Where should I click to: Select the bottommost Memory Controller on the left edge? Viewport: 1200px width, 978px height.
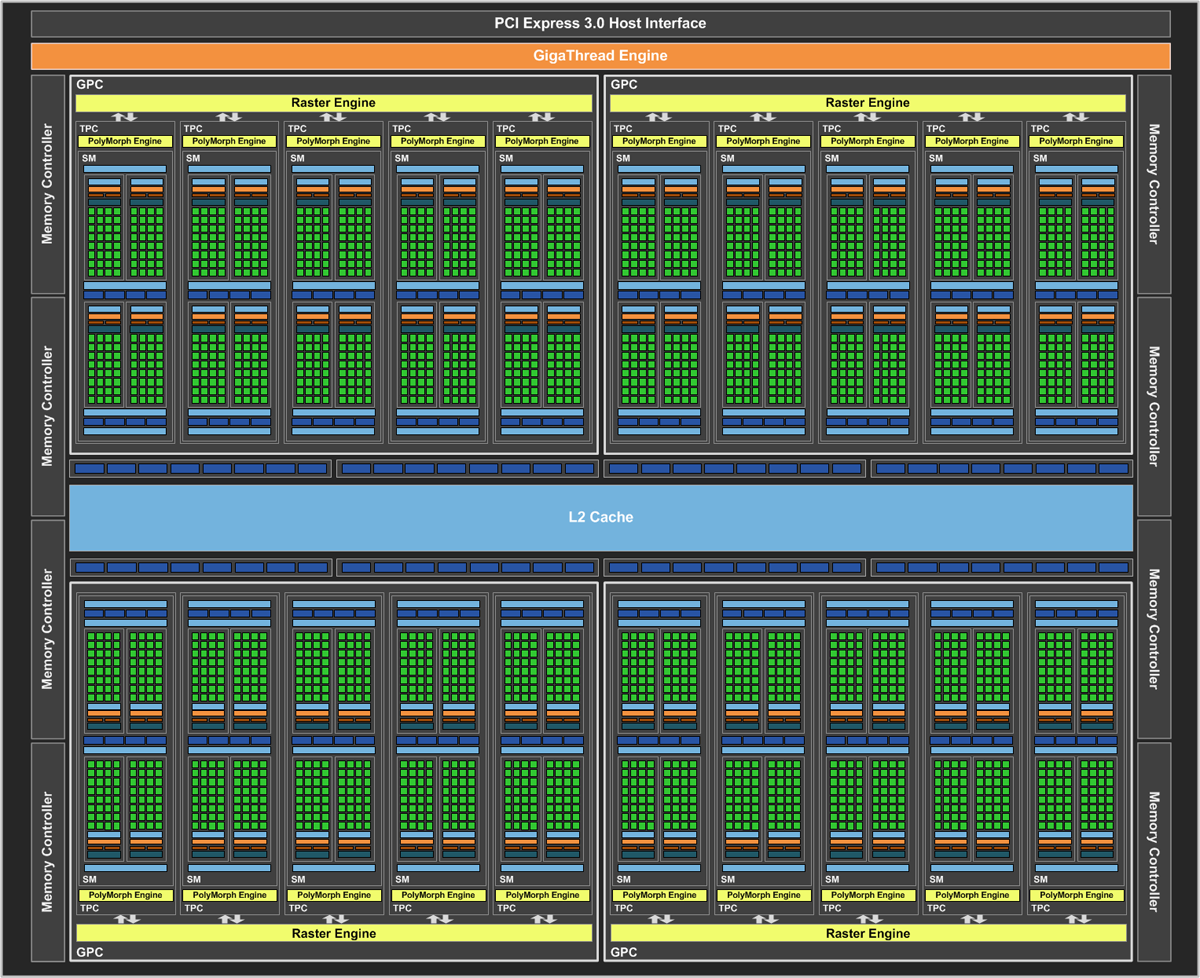(47, 852)
